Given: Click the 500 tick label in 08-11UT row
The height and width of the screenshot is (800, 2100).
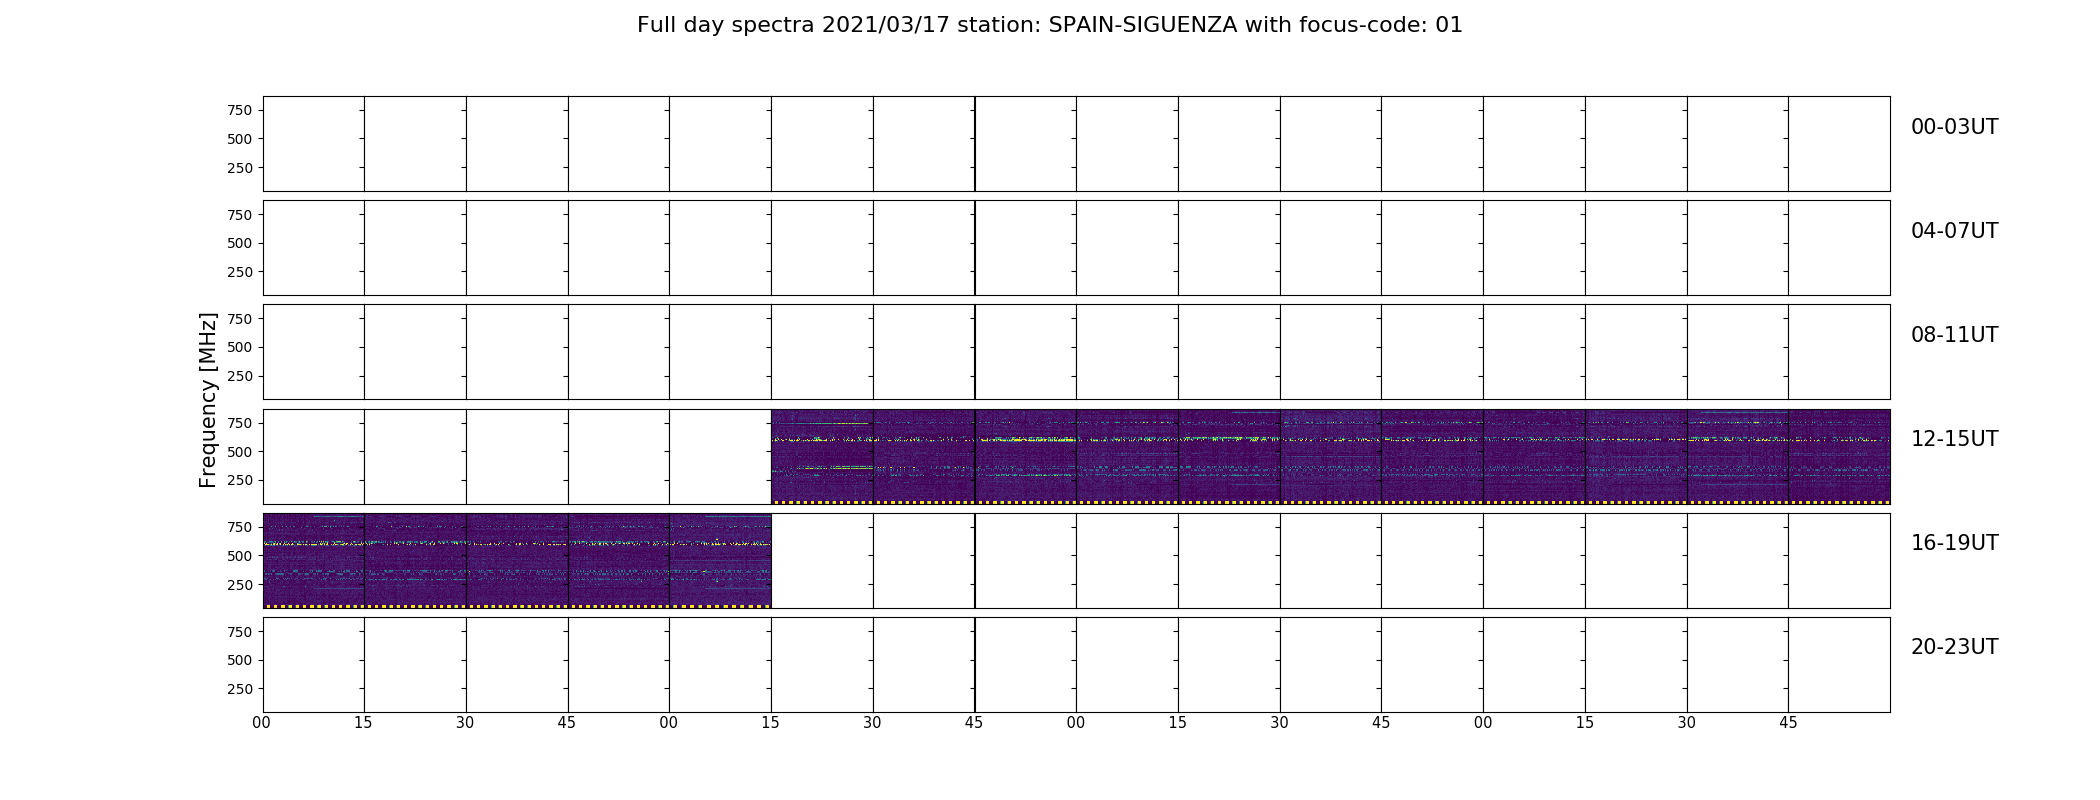Looking at the screenshot, I should pos(240,347).
